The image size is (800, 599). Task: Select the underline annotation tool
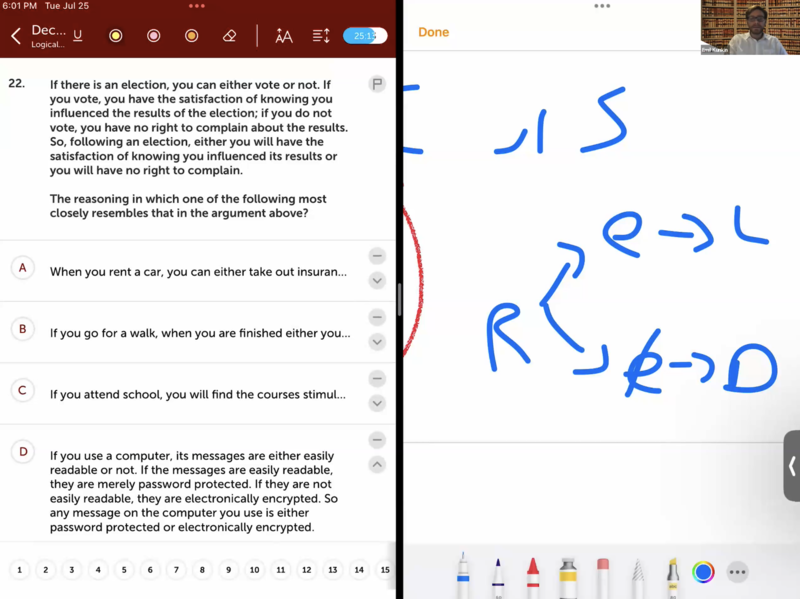[x=78, y=36]
